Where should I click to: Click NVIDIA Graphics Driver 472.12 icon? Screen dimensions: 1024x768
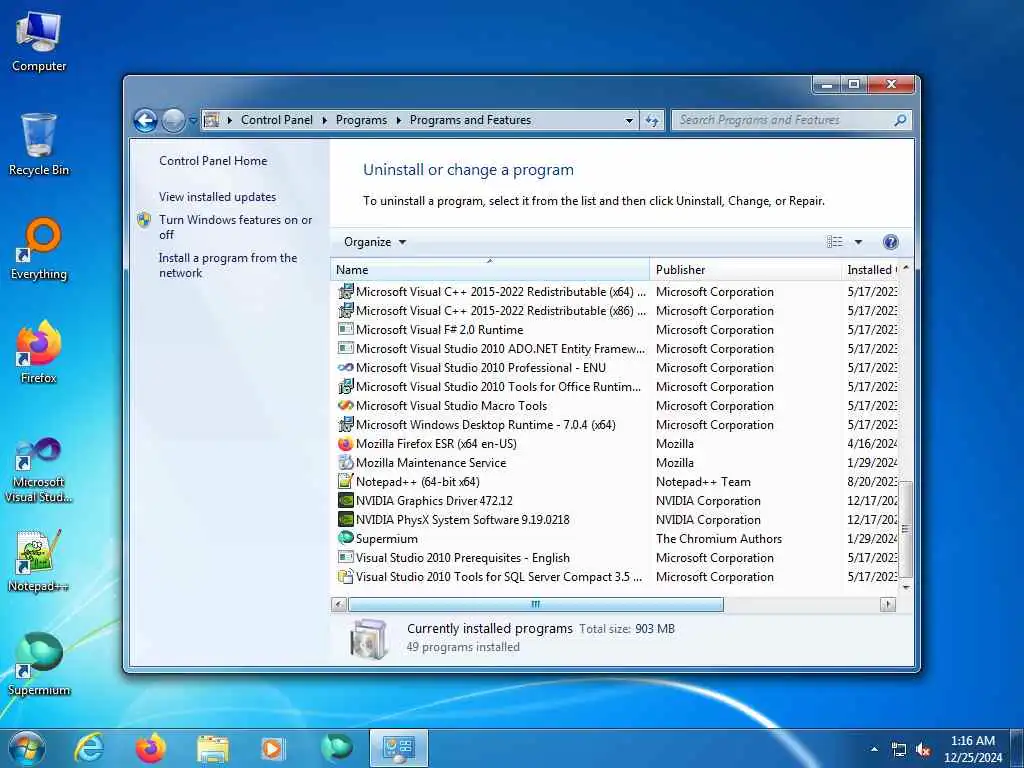pos(345,500)
